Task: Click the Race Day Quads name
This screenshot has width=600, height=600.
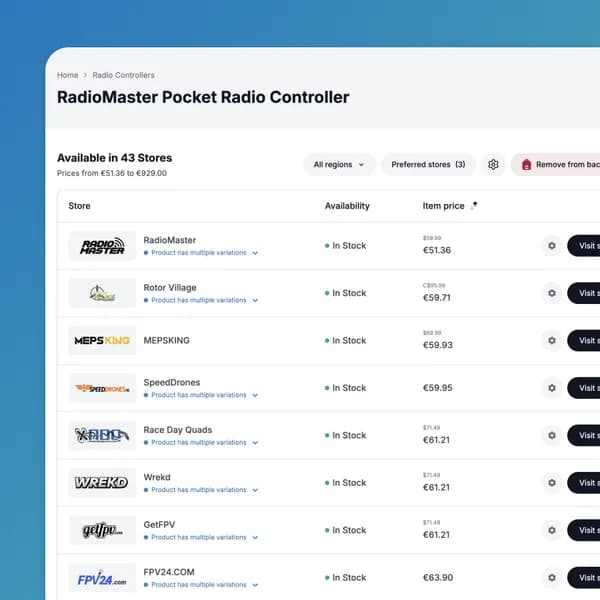Action: [178, 430]
